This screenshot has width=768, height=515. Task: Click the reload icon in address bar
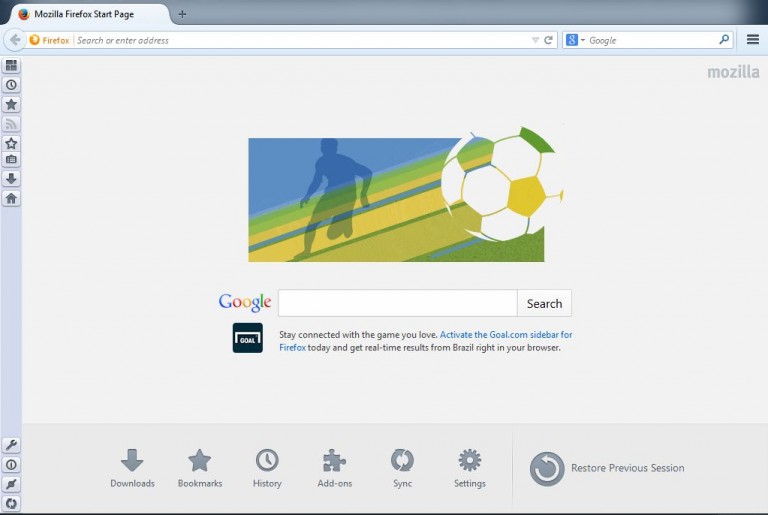pyautogui.click(x=549, y=40)
